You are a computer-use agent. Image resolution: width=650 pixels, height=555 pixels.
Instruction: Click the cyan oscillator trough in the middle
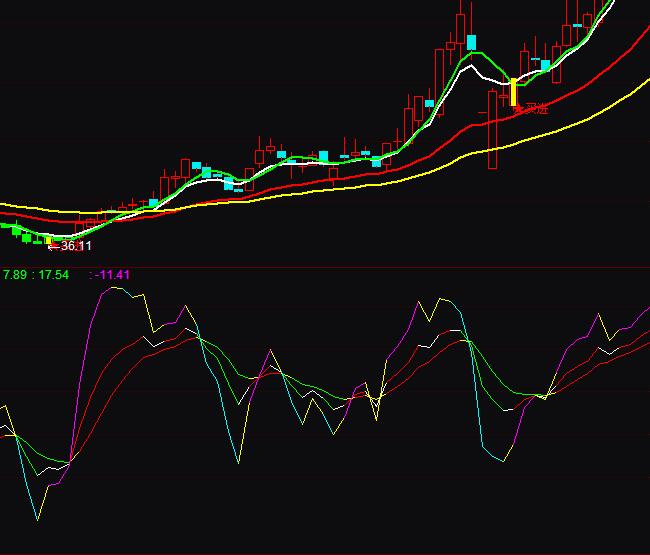[x=238, y=463]
